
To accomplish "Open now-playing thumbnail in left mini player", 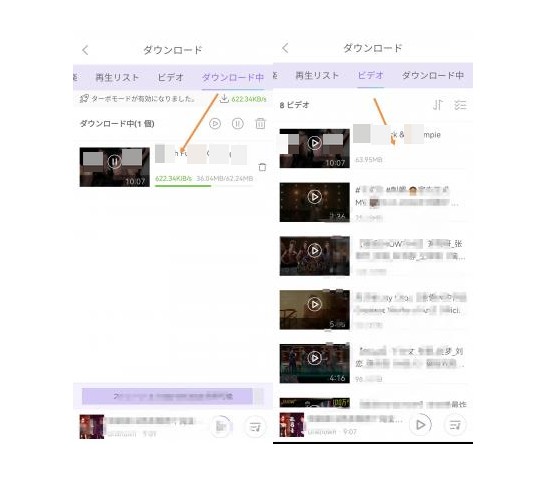I will pyautogui.click(x=92, y=427).
